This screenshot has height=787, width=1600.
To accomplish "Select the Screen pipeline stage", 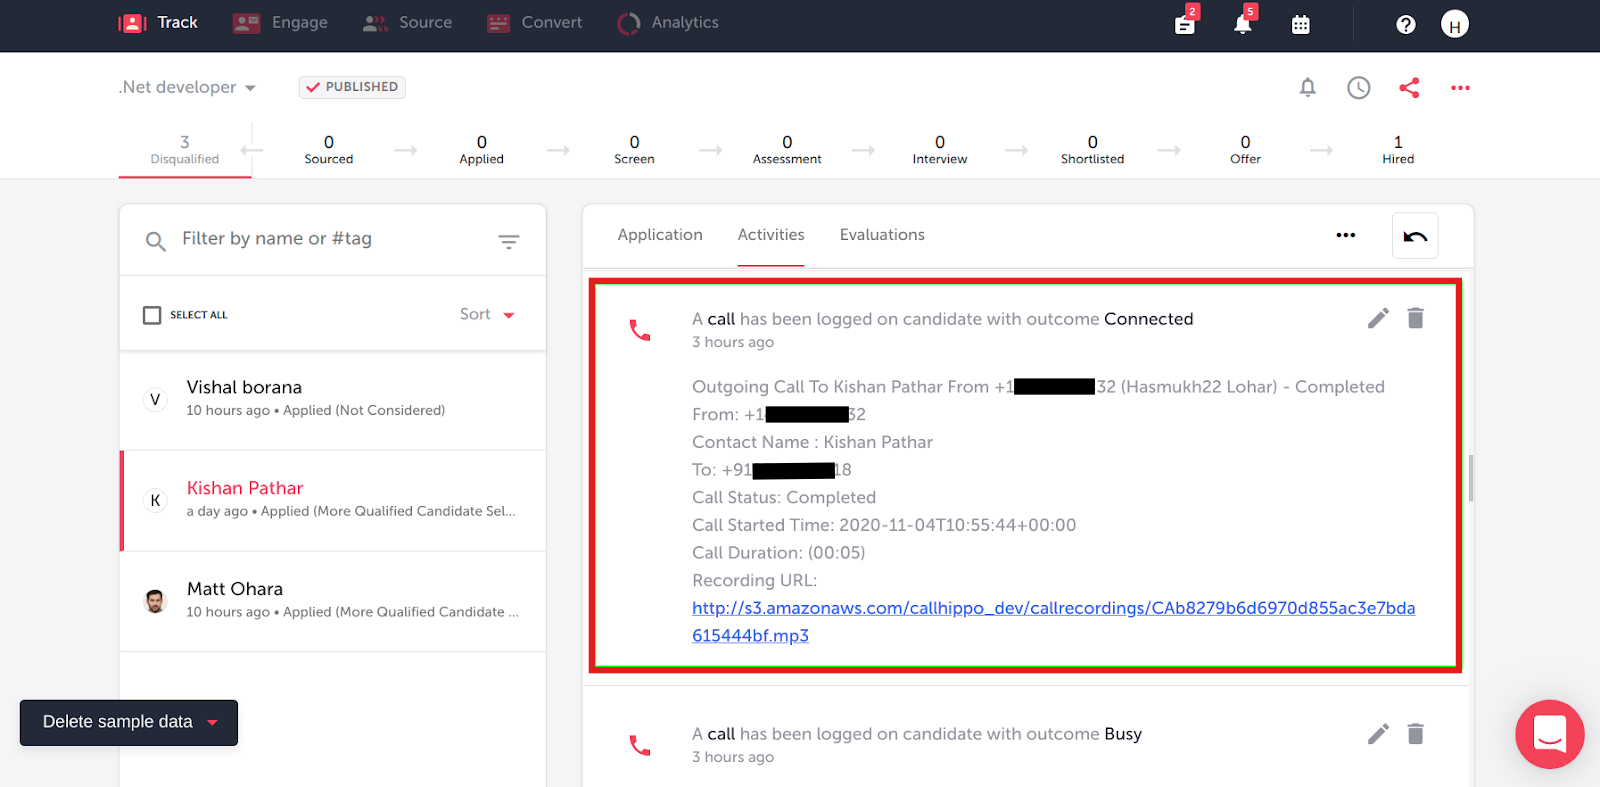I will point(634,150).
